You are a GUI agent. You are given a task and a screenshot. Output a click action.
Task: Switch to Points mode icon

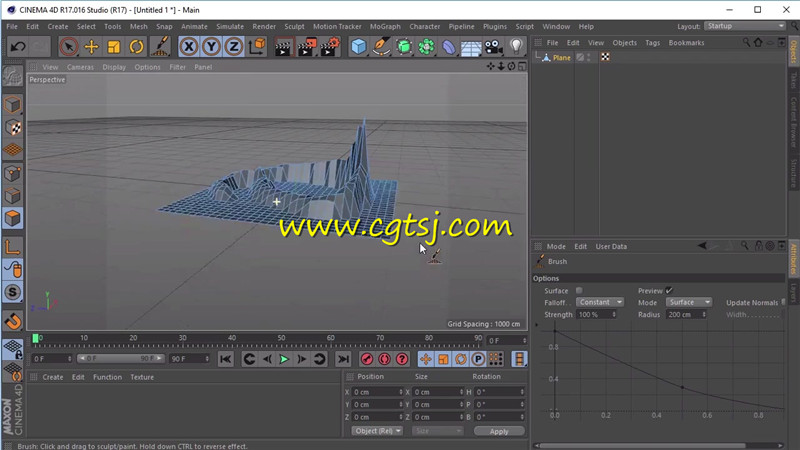(x=13, y=173)
